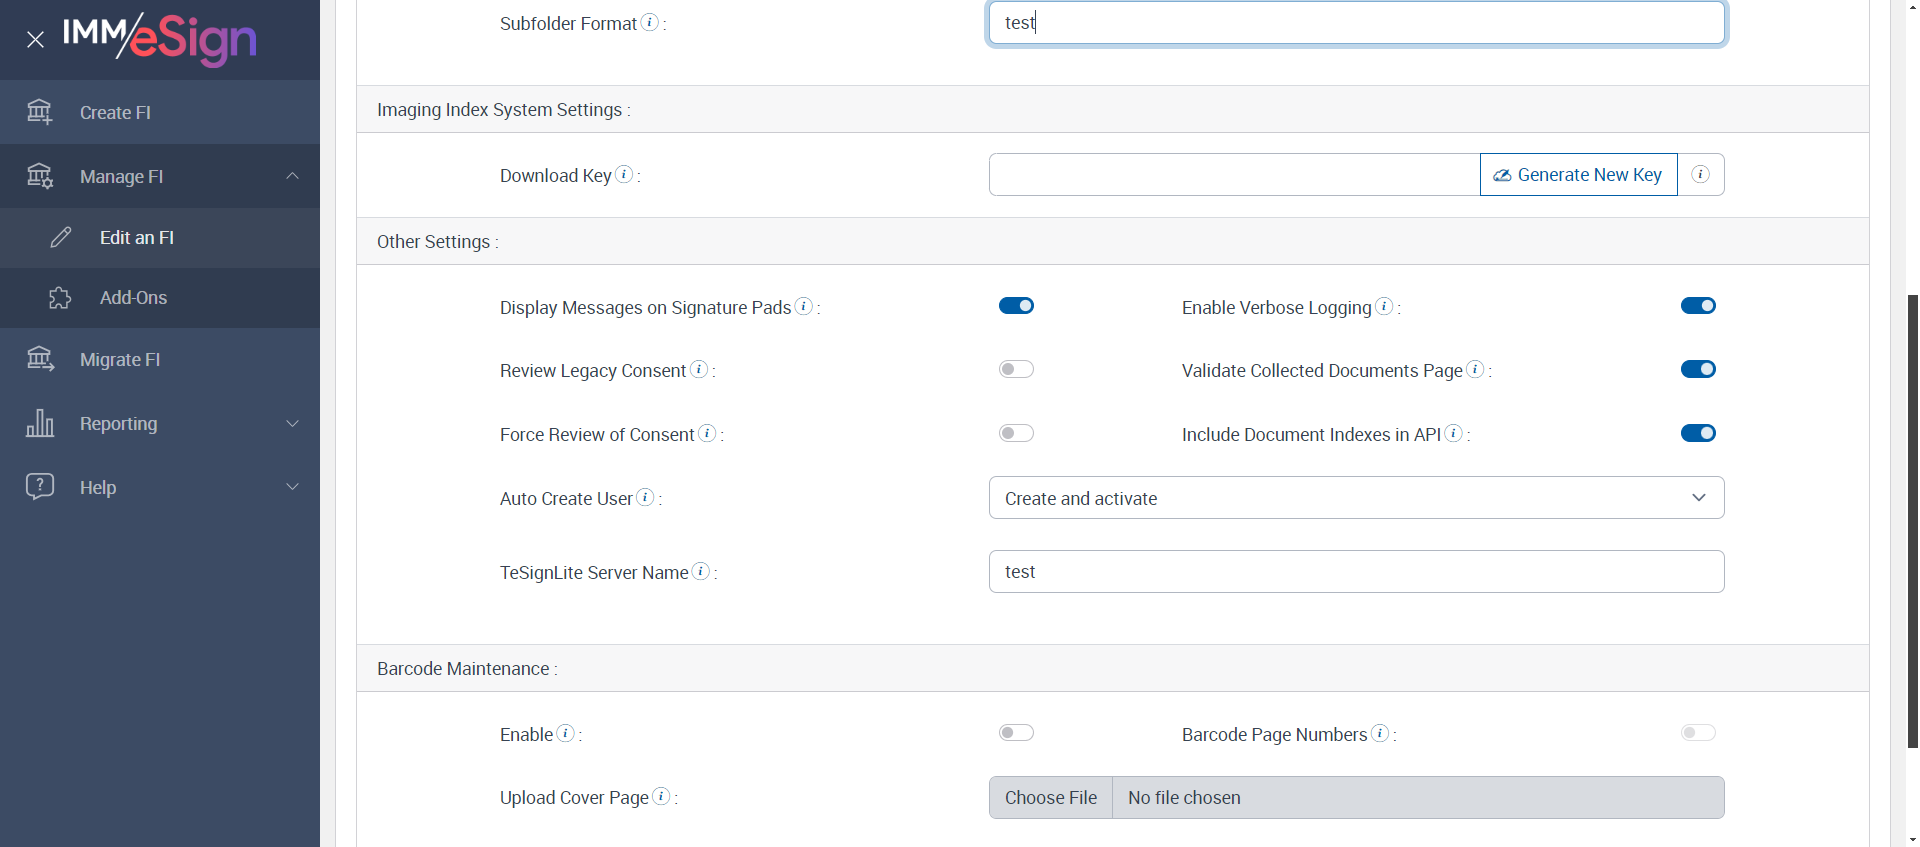Enable the Review Legacy Consent toggle
Viewport: 1920px width, 847px height.
tap(1016, 370)
